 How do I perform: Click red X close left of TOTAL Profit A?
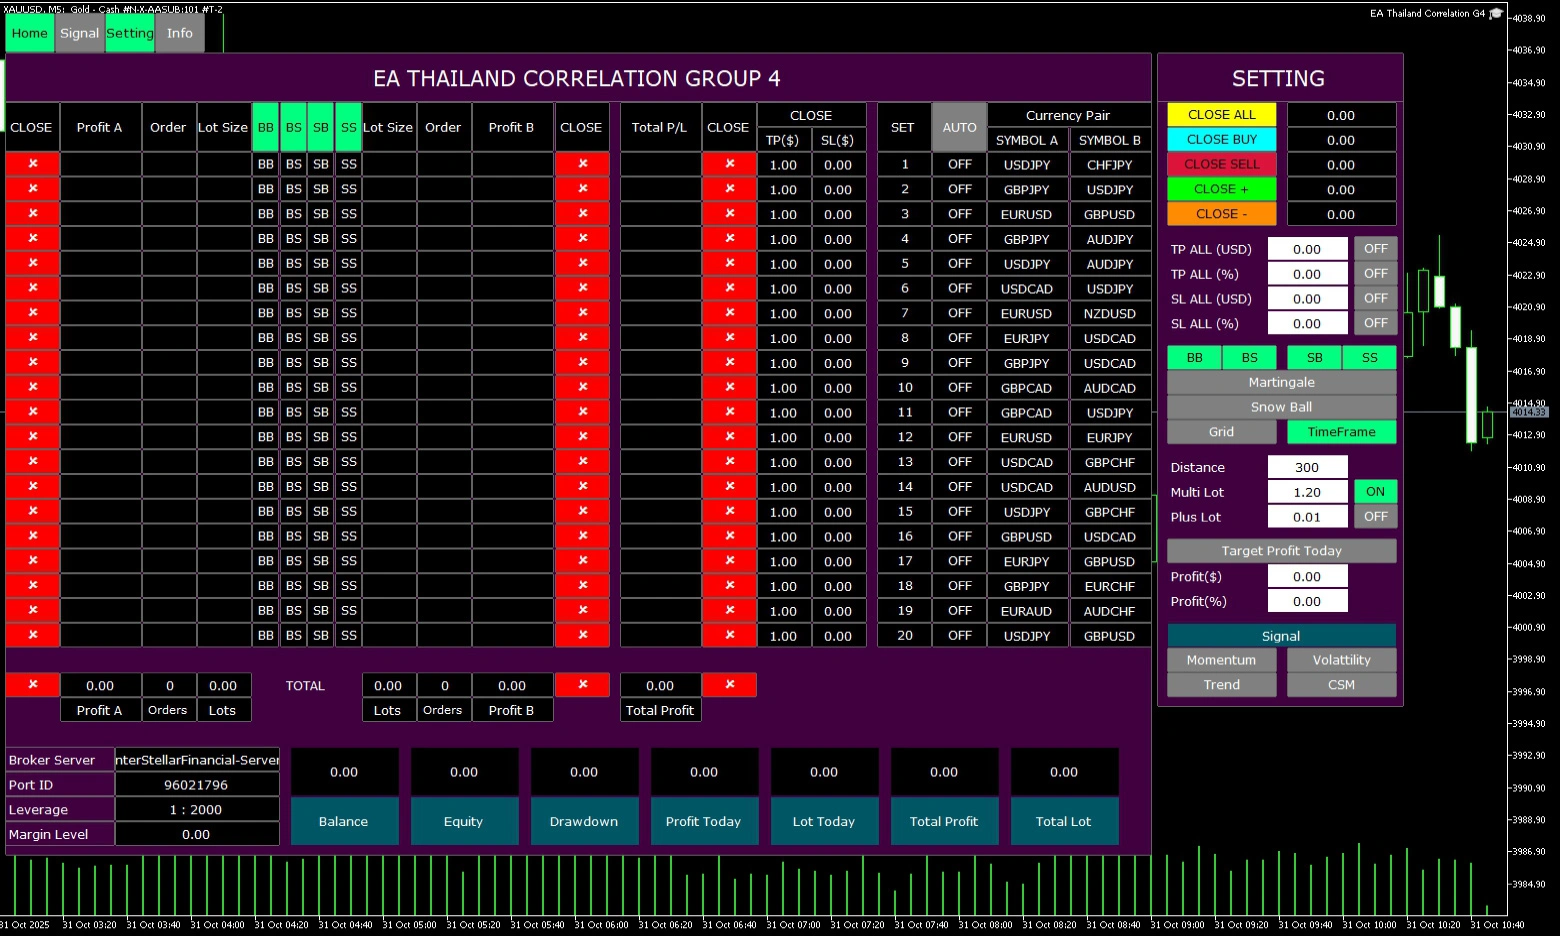[32, 685]
